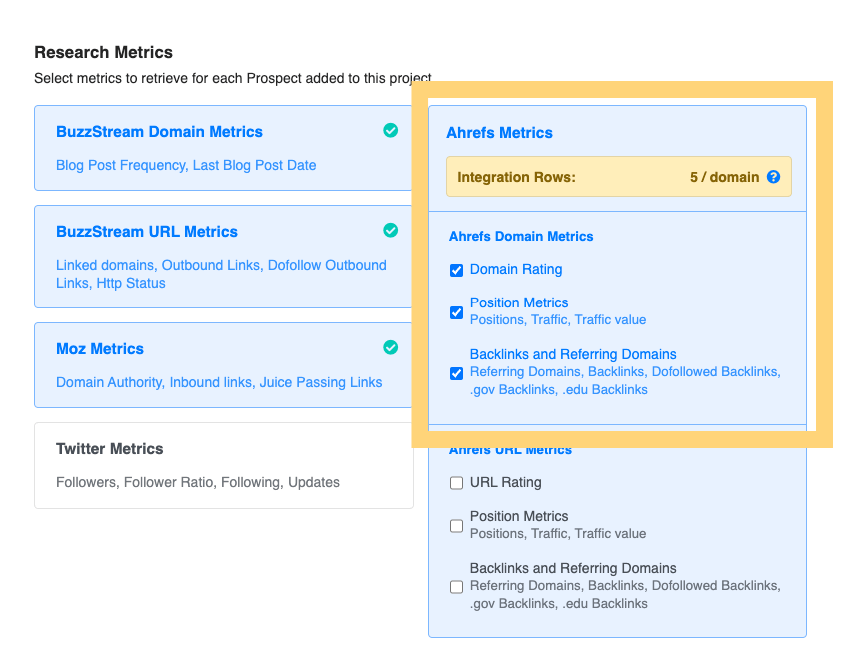
Task: Check Position Metrics under Ahrefs URL Metrics
Action: (x=456, y=526)
